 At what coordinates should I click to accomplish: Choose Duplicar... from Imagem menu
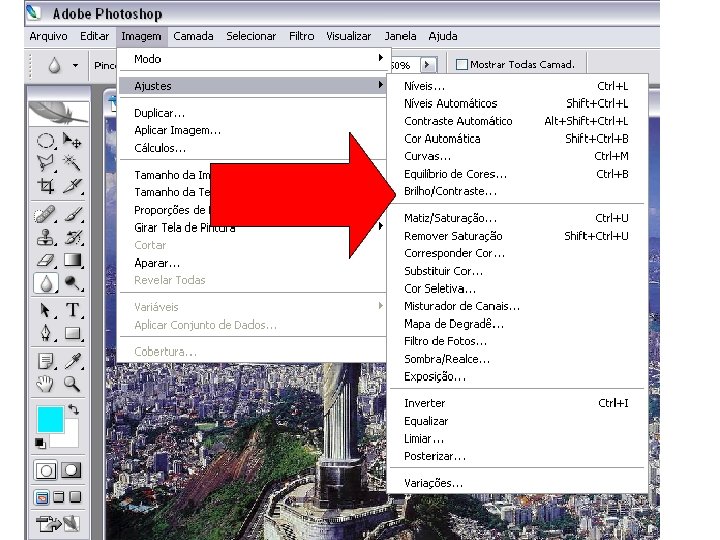(252, 113)
